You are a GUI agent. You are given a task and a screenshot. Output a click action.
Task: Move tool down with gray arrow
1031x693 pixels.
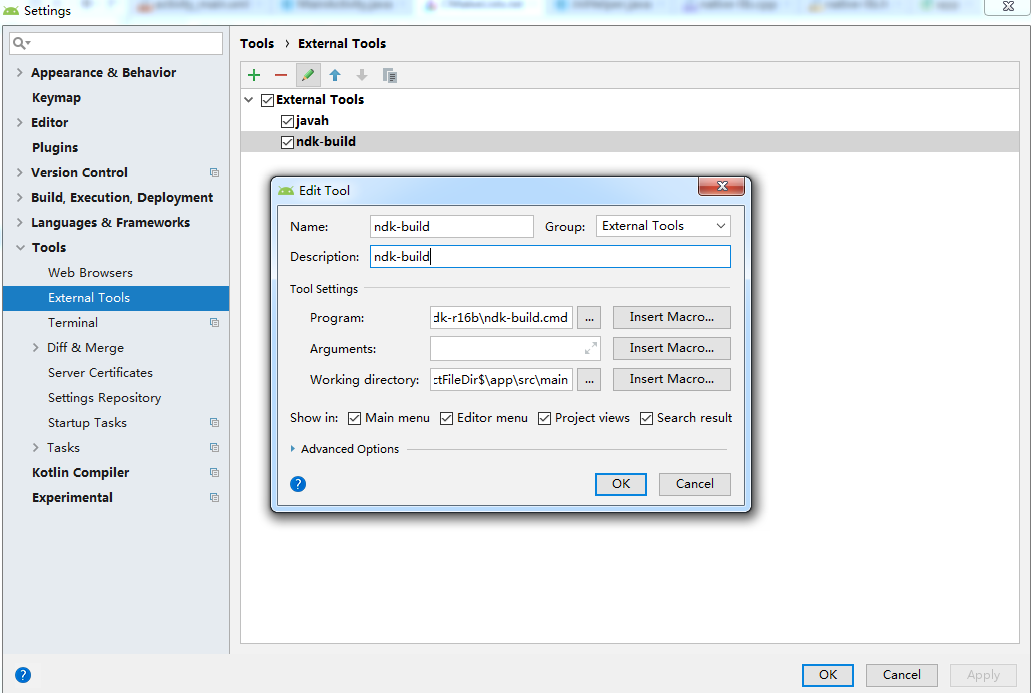pos(362,75)
